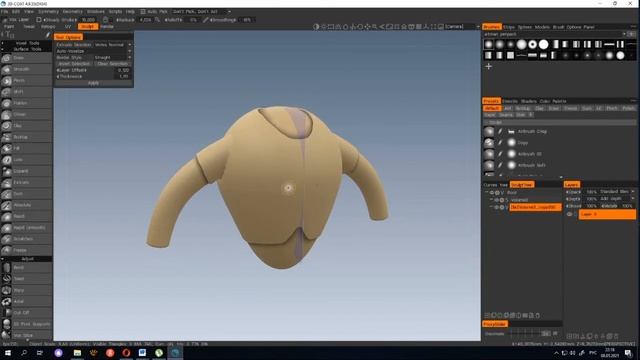The width and height of the screenshot is (640, 360).
Task: Select the Copy preset in the list
Action: tap(523, 143)
